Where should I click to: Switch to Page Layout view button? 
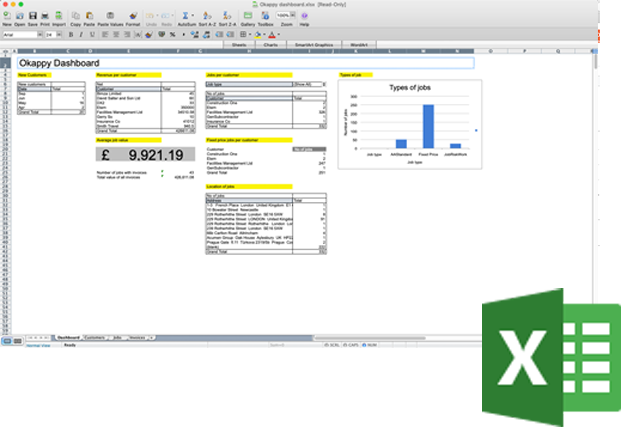tap(17, 341)
